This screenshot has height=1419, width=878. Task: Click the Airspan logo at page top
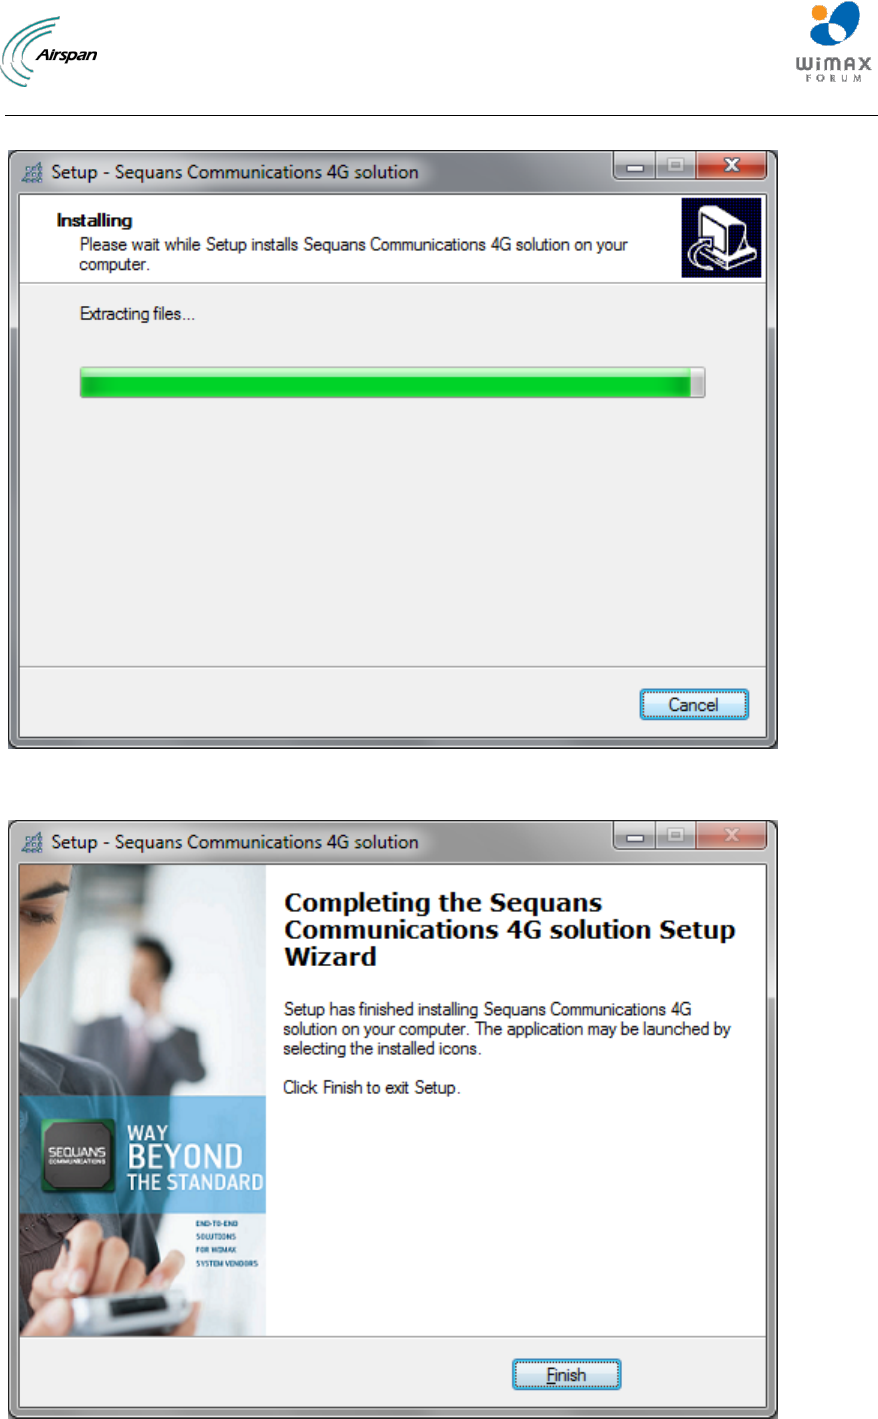click(x=50, y=52)
